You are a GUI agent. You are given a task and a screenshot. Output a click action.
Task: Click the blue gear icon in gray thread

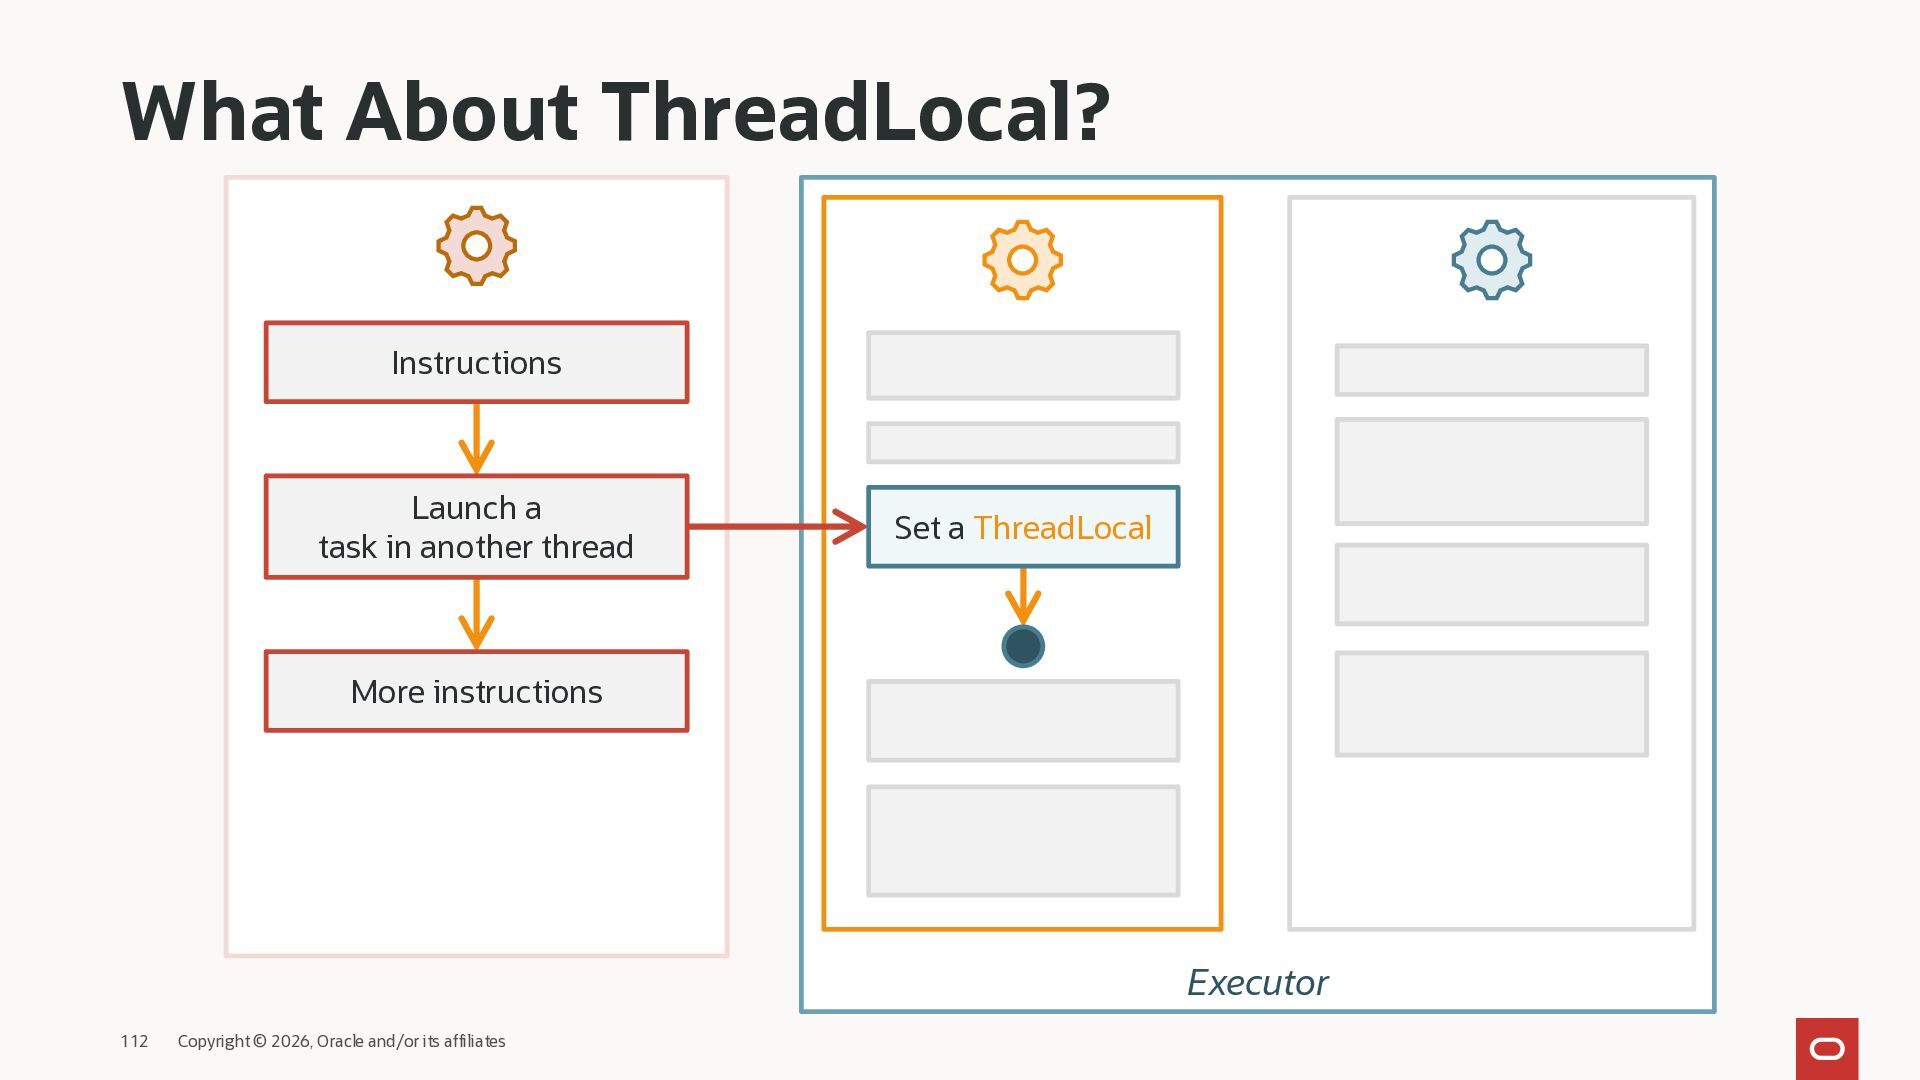tap(1491, 260)
